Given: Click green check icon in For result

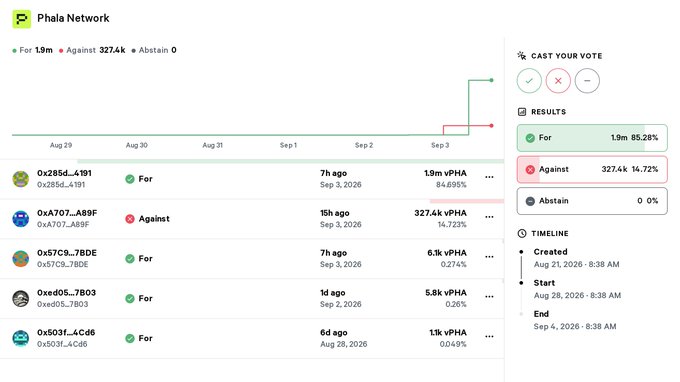Looking at the screenshot, I should point(530,138).
